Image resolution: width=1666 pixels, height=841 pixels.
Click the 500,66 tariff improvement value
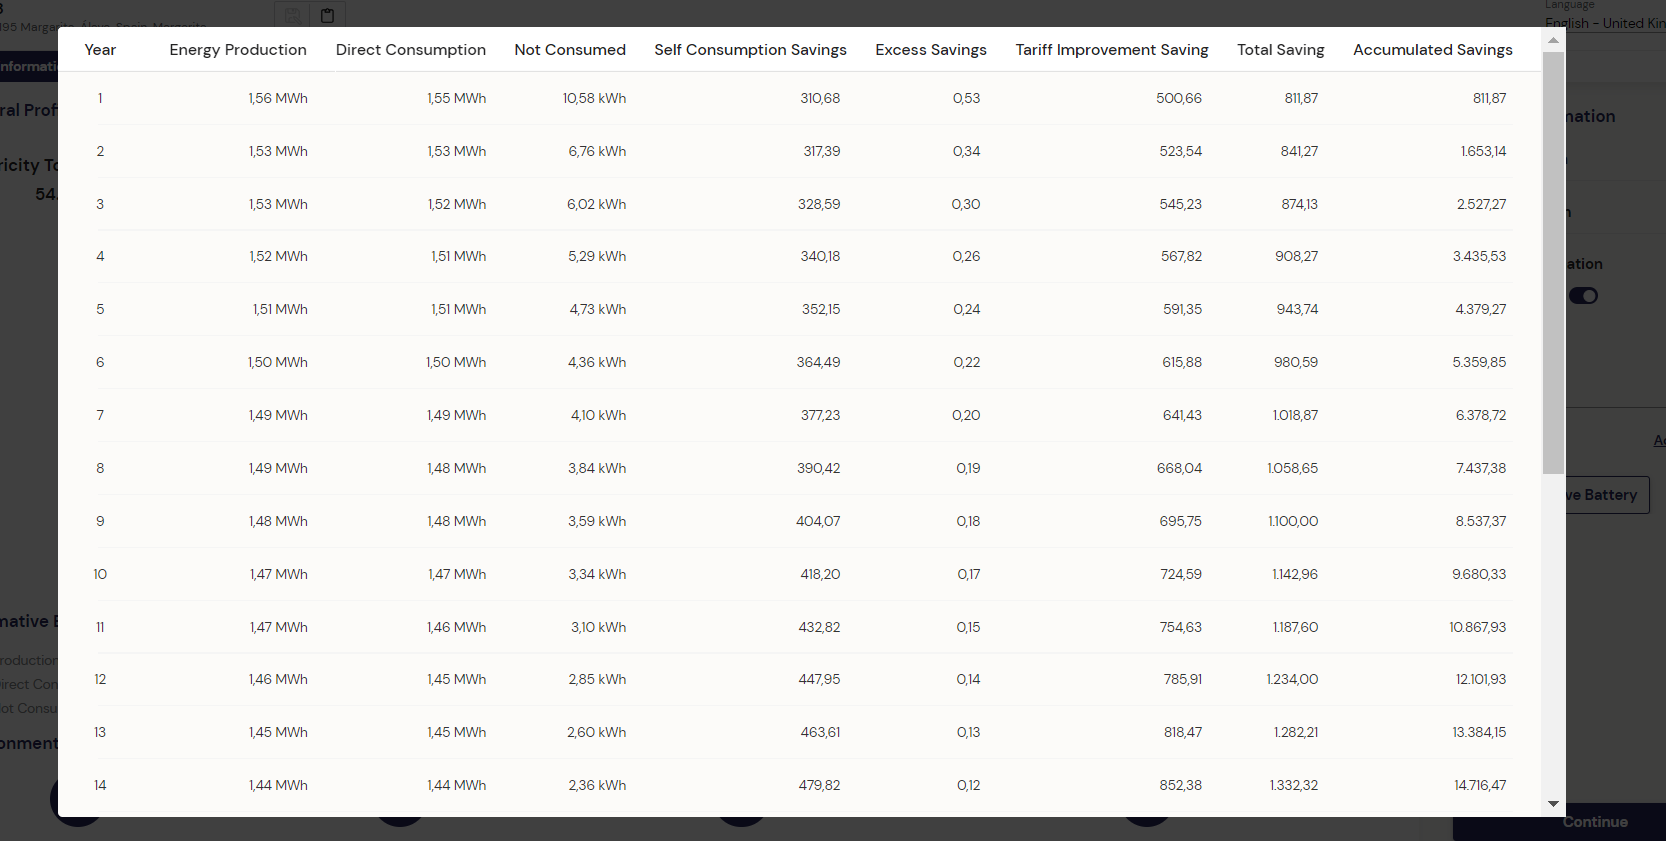(x=1179, y=98)
